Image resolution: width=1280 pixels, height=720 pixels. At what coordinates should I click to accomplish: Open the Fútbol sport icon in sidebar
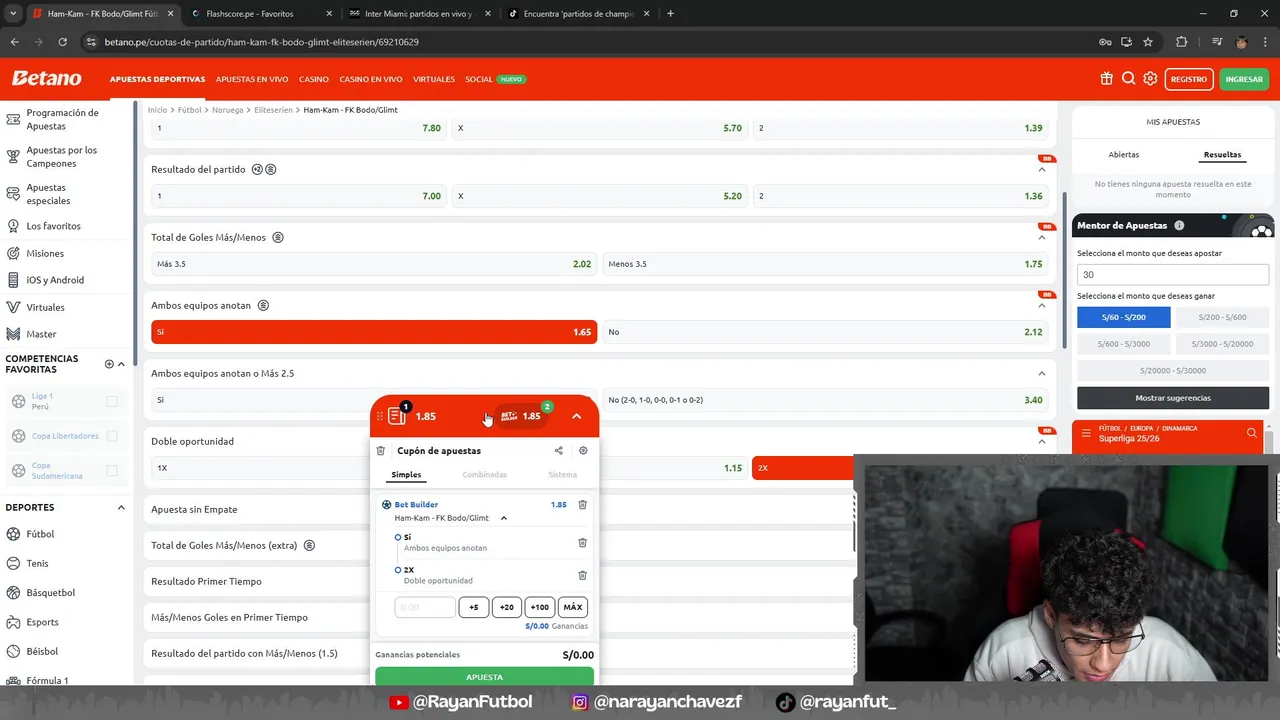(x=13, y=534)
